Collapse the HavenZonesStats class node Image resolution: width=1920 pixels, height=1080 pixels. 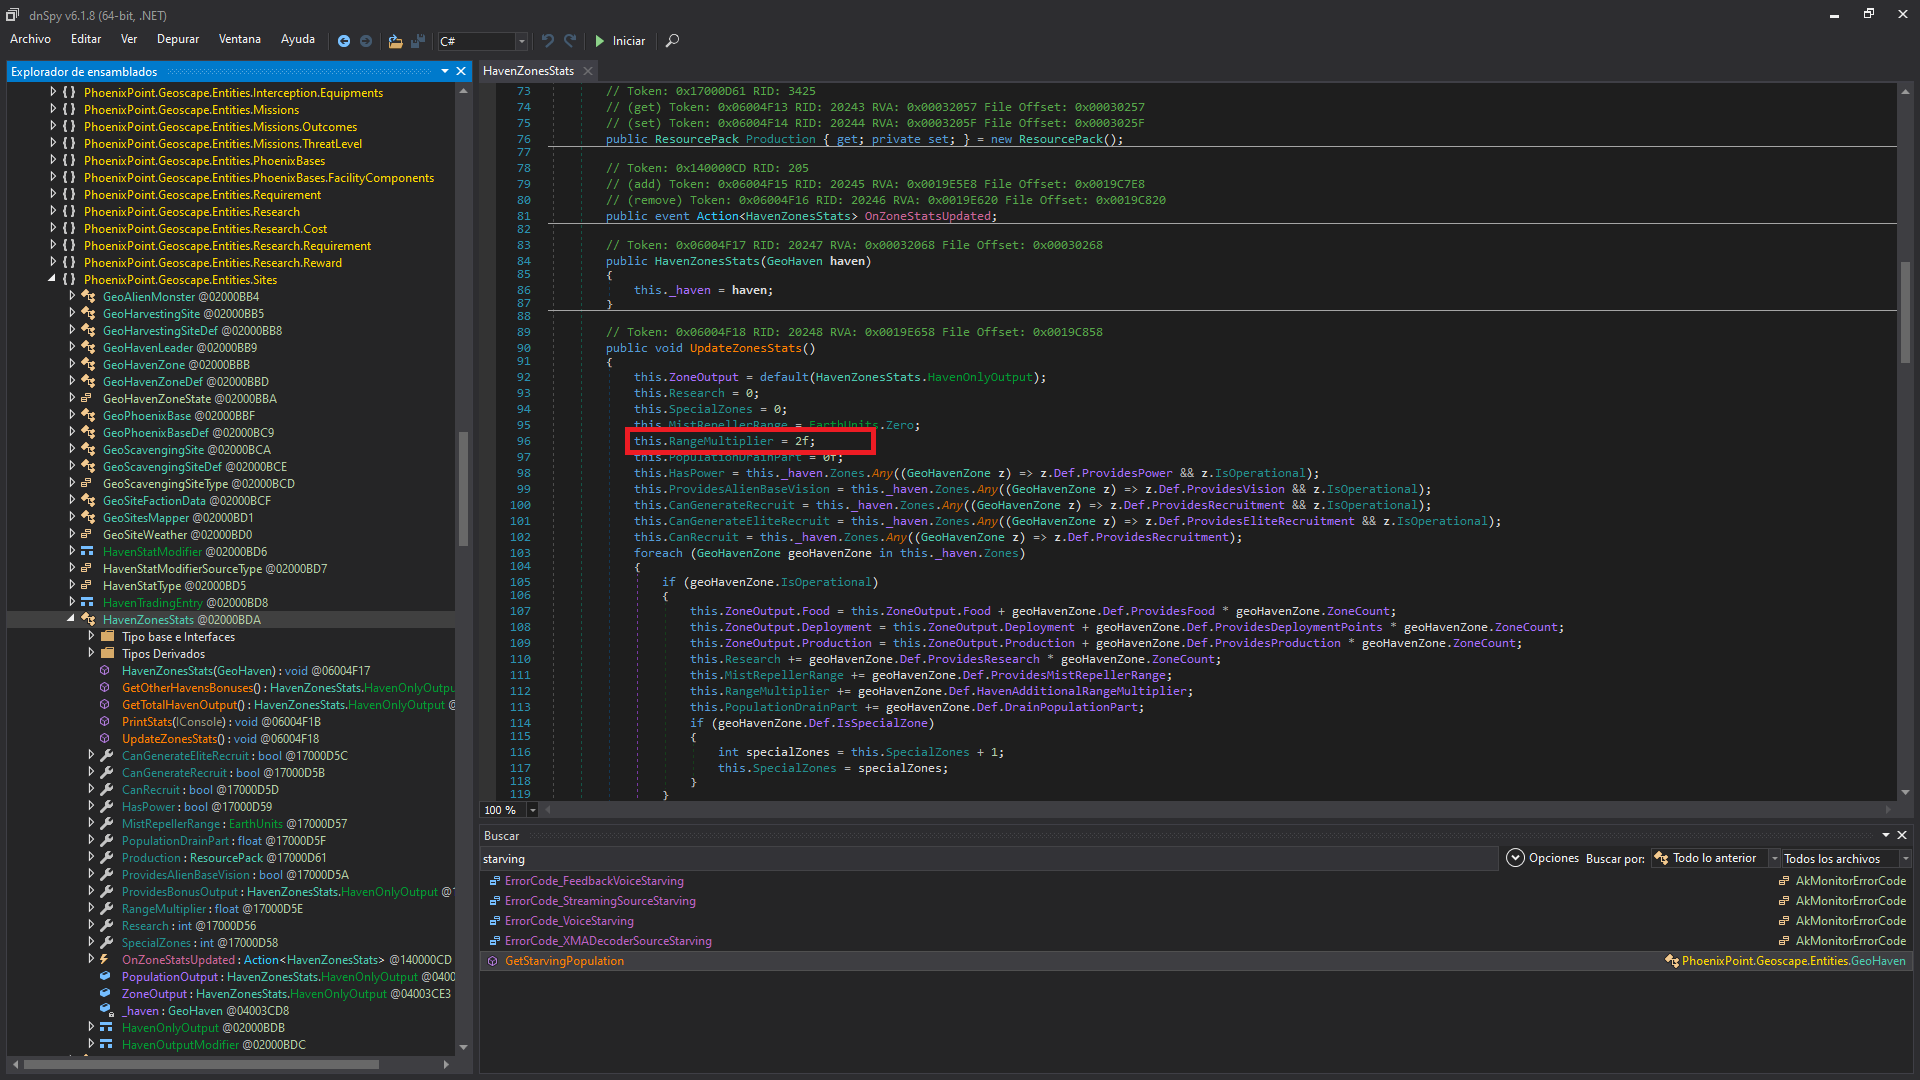pyautogui.click(x=71, y=620)
